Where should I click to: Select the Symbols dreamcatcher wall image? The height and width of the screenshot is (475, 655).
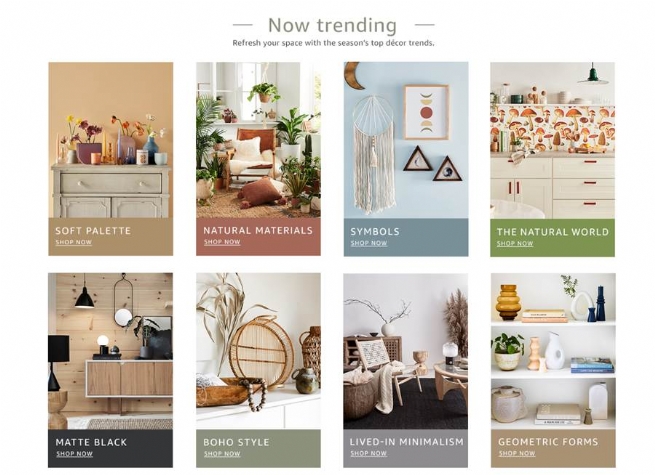tap(406, 140)
